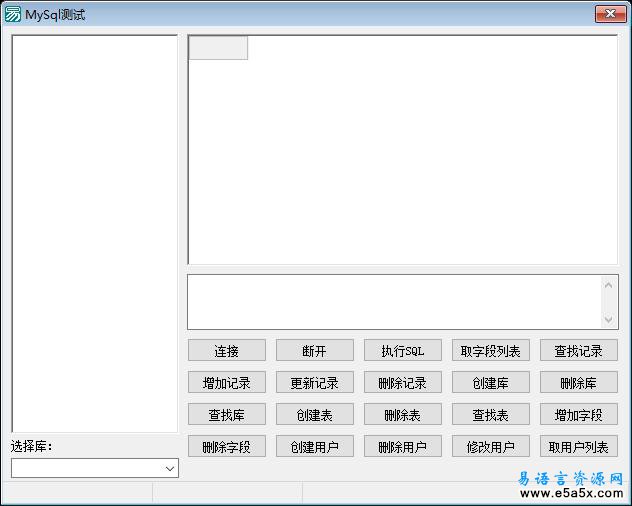Run the 执行SQL button
Screen dimensions: 632x506
pos(403,350)
